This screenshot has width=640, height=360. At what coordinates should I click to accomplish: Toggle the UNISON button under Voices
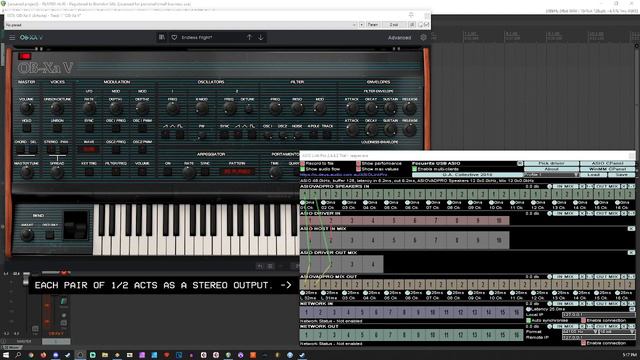(57, 128)
